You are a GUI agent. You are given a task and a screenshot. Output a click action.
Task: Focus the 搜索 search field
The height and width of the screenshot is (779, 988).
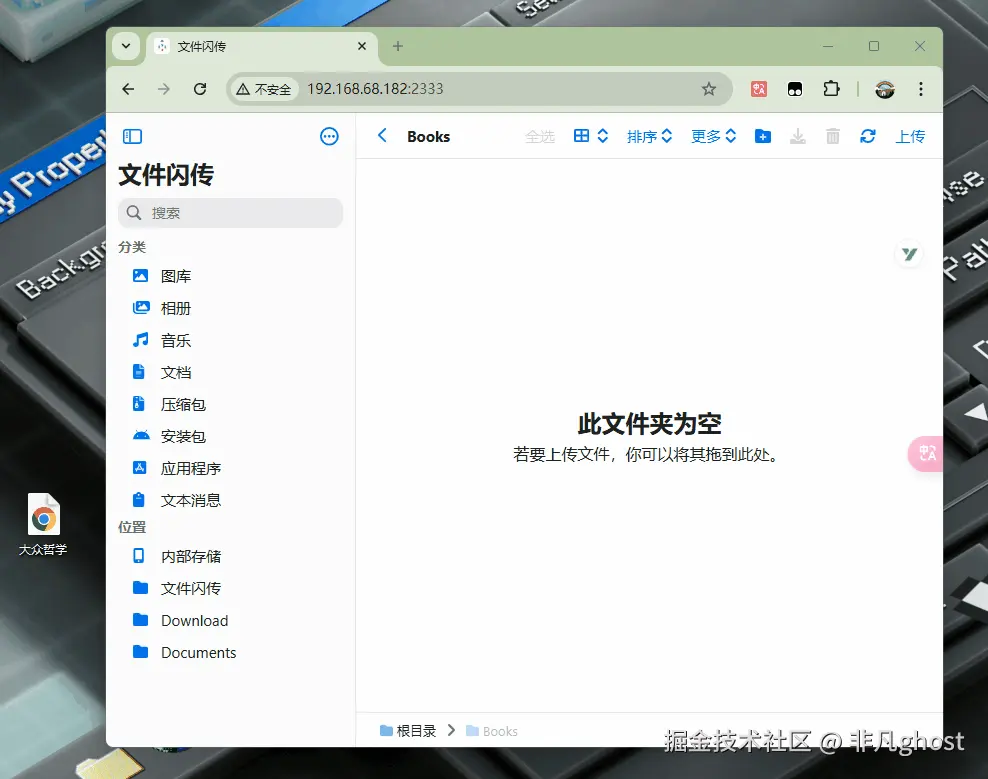[x=231, y=213]
